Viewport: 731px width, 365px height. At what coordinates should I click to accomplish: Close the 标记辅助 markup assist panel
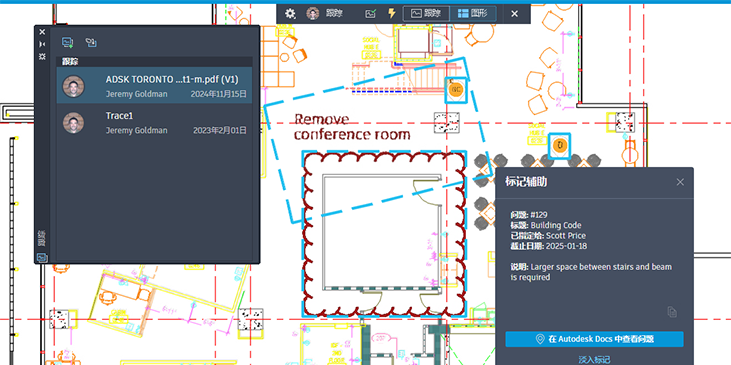point(680,182)
